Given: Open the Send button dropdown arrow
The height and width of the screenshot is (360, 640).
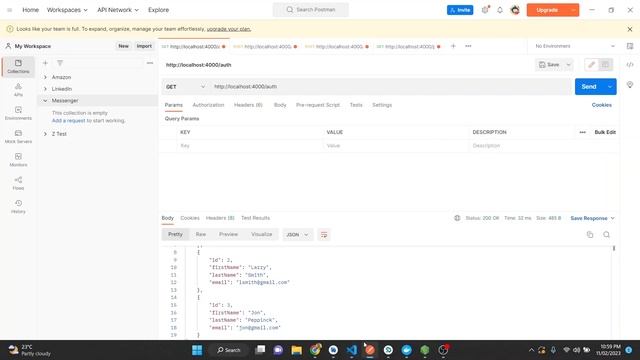Looking at the screenshot, I should 610,87.
